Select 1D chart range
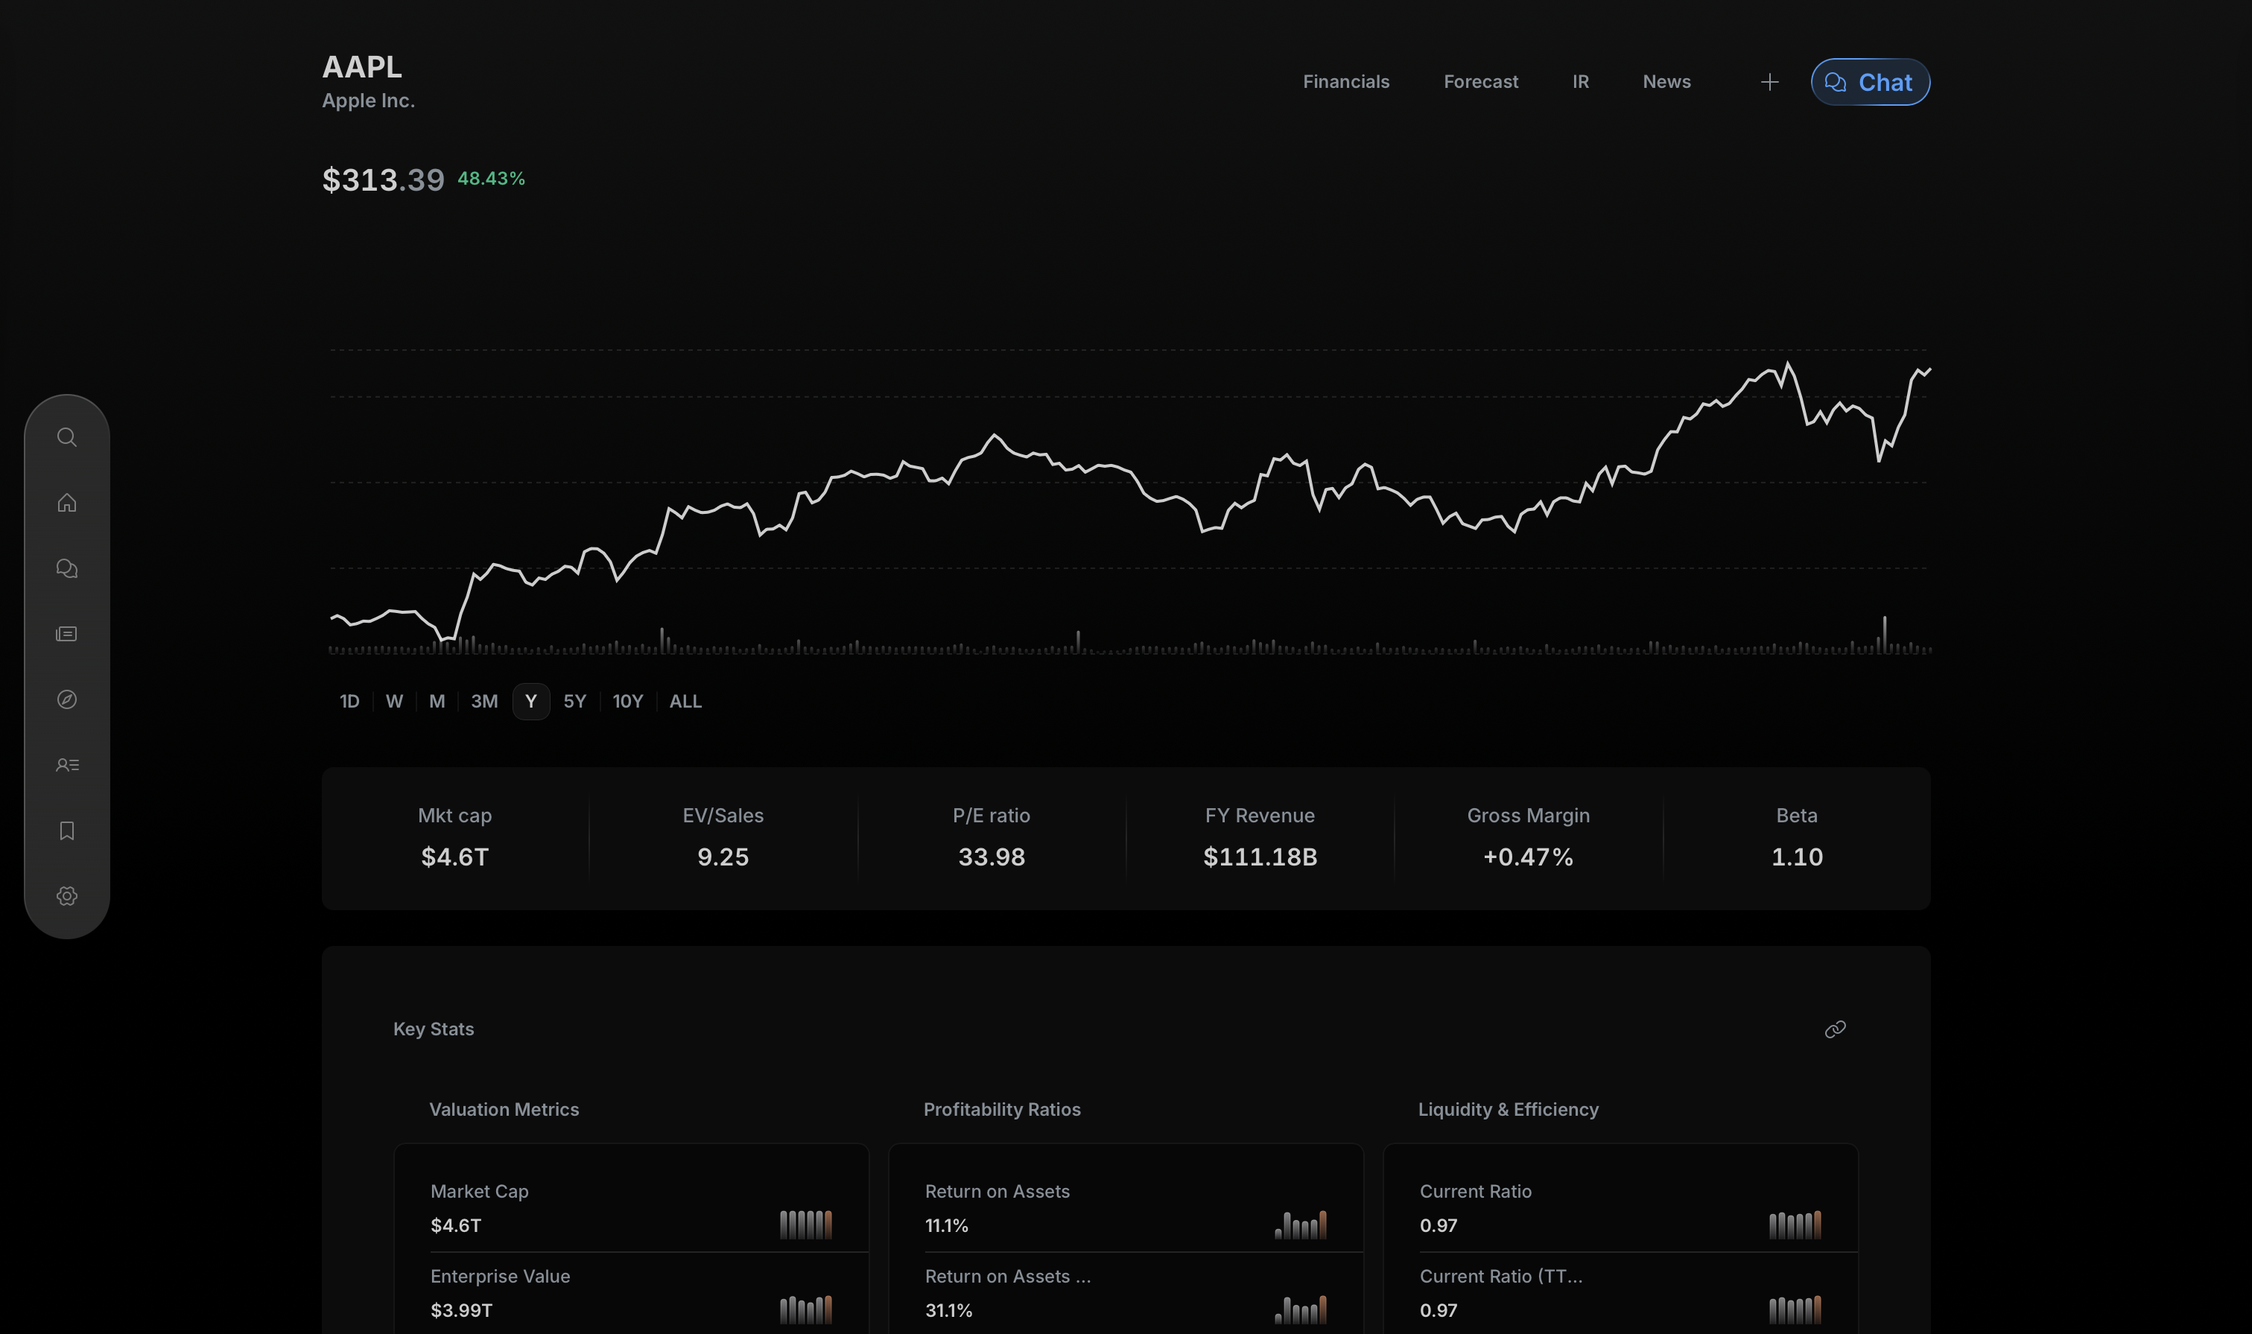The width and height of the screenshot is (2252, 1334). tap(349, 702)
